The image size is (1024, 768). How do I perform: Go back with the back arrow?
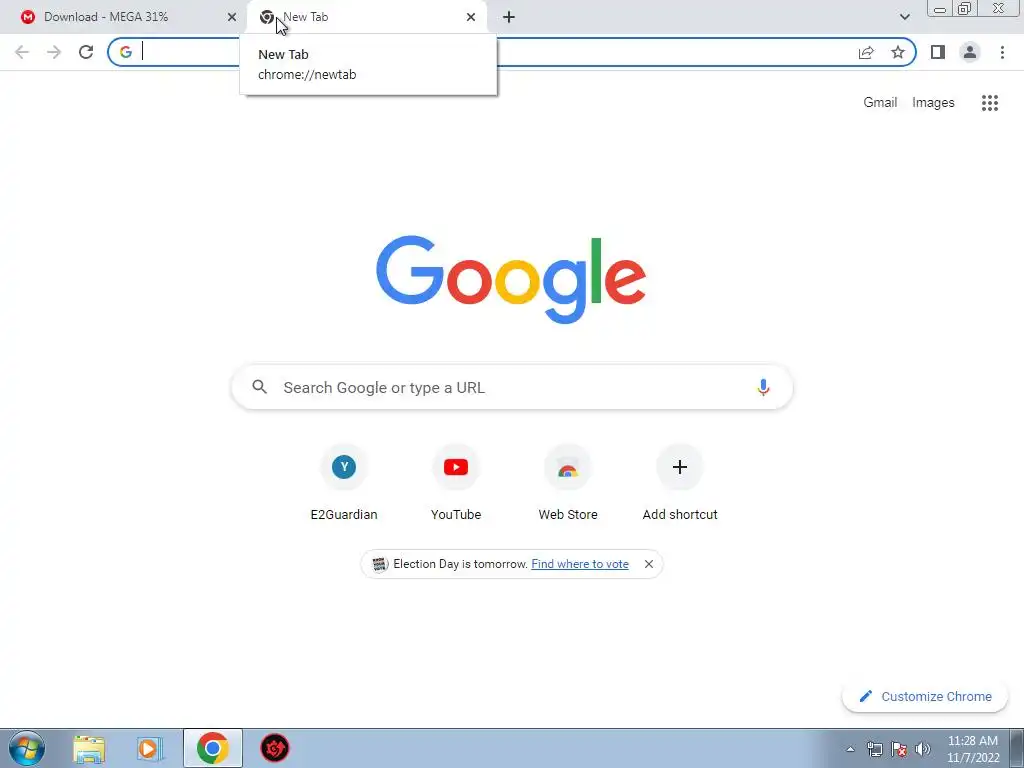tap(22, 52)
